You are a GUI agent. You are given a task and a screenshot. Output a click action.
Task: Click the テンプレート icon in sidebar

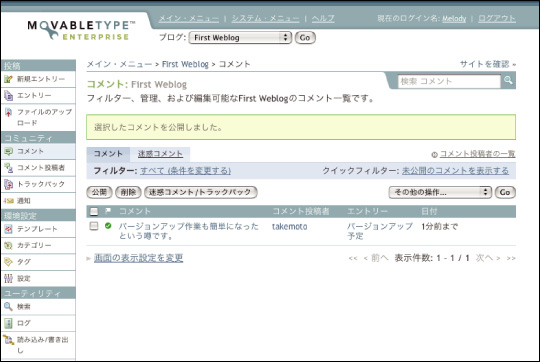pyautogui.click(x=8, y=229)
